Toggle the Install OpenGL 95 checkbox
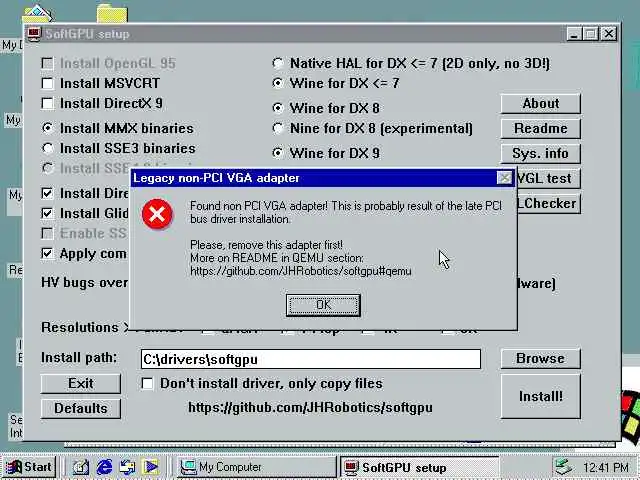This screenshot has width=640, height=480. (x=47, y=63)
